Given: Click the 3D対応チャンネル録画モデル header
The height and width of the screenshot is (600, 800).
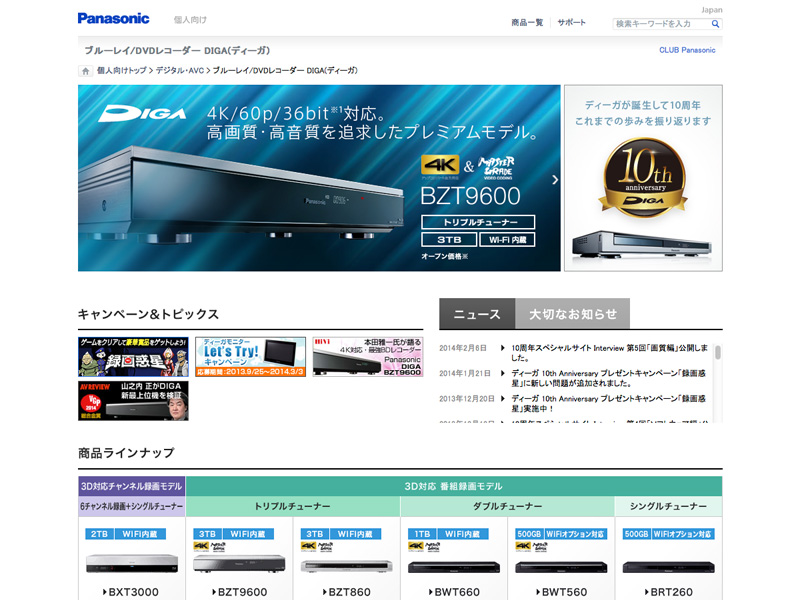Looking at the screenshot, I should [132, 486].
